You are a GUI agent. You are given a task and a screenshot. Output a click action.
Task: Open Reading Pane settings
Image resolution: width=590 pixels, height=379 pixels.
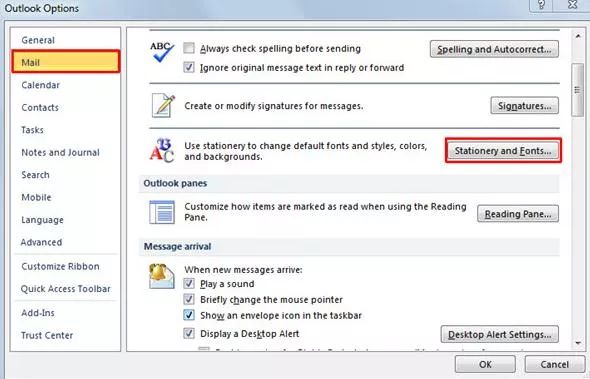[518, 214]
